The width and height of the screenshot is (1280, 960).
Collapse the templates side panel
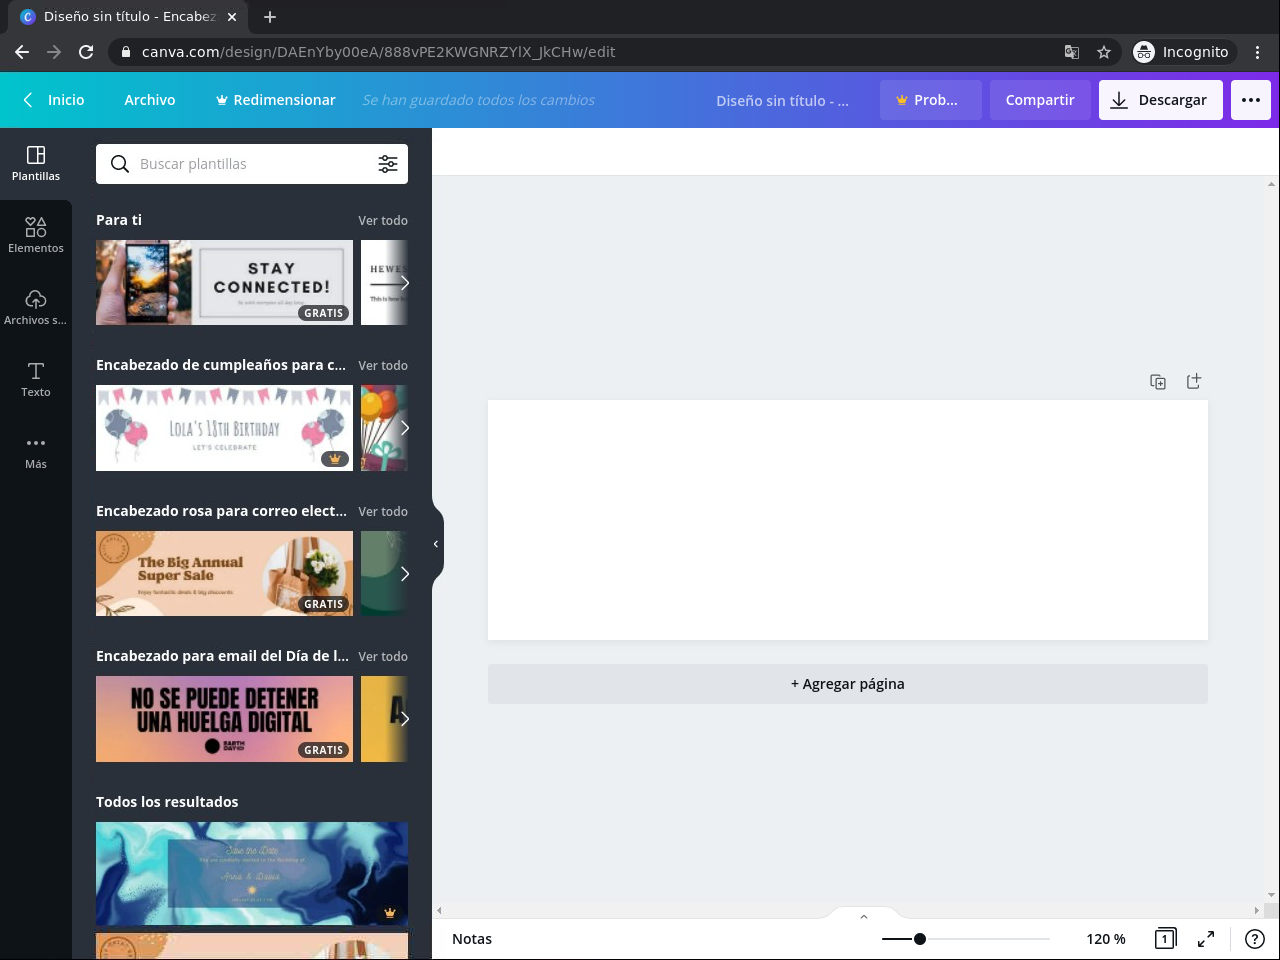point(437,544)
